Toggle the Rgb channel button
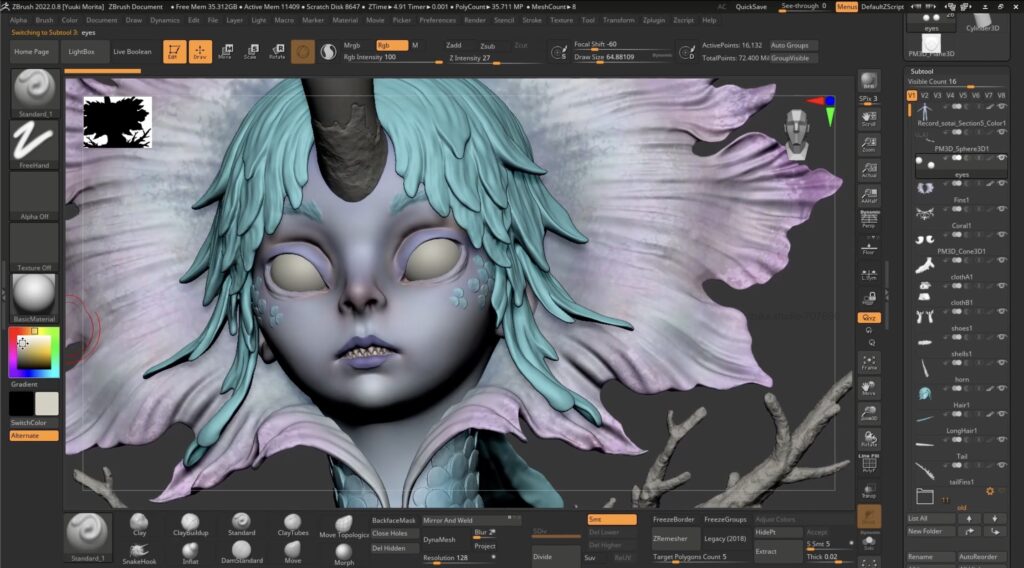 (391, 45)
